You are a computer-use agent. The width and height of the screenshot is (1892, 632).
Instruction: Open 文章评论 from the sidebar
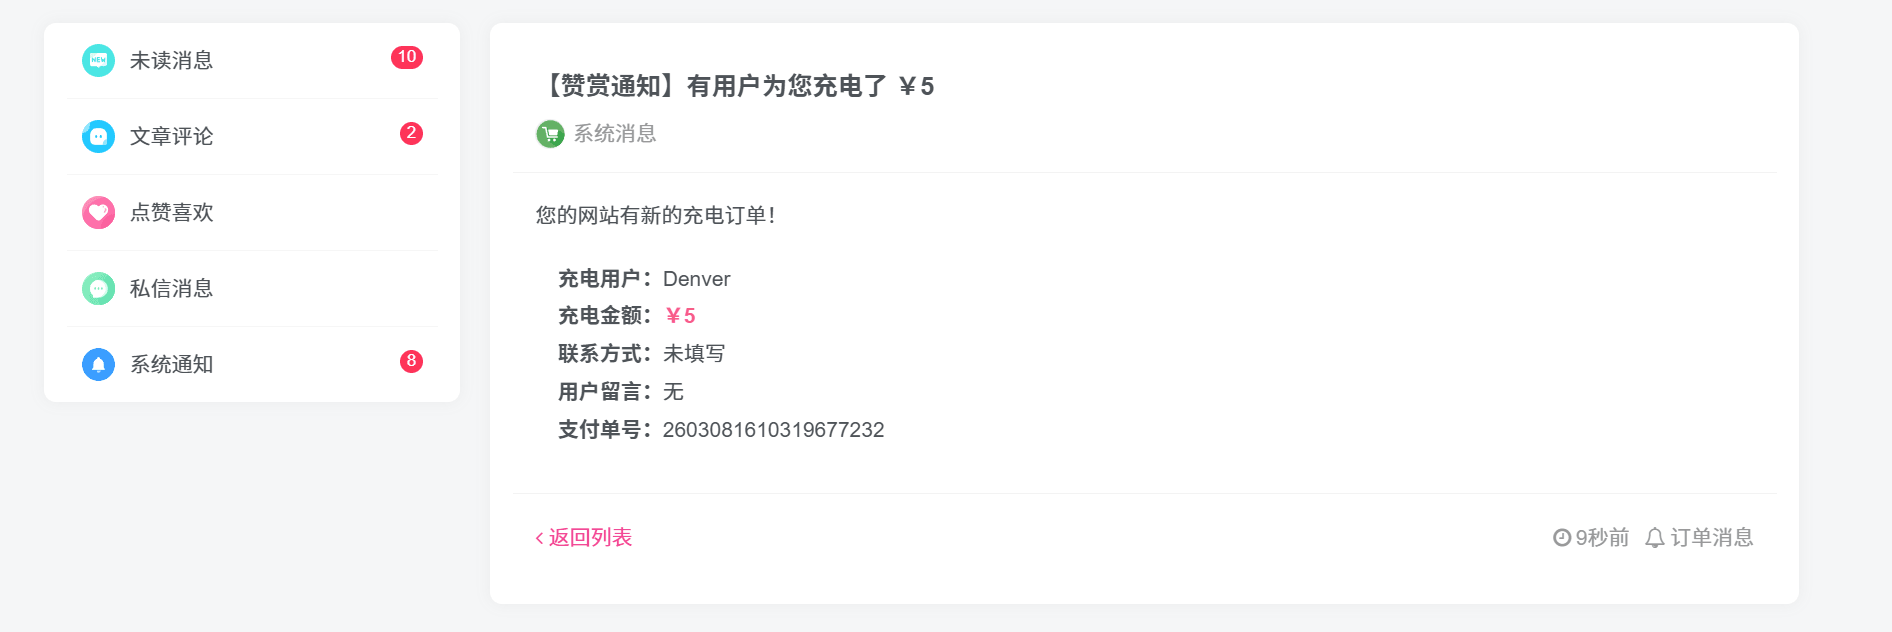point(170,136)
